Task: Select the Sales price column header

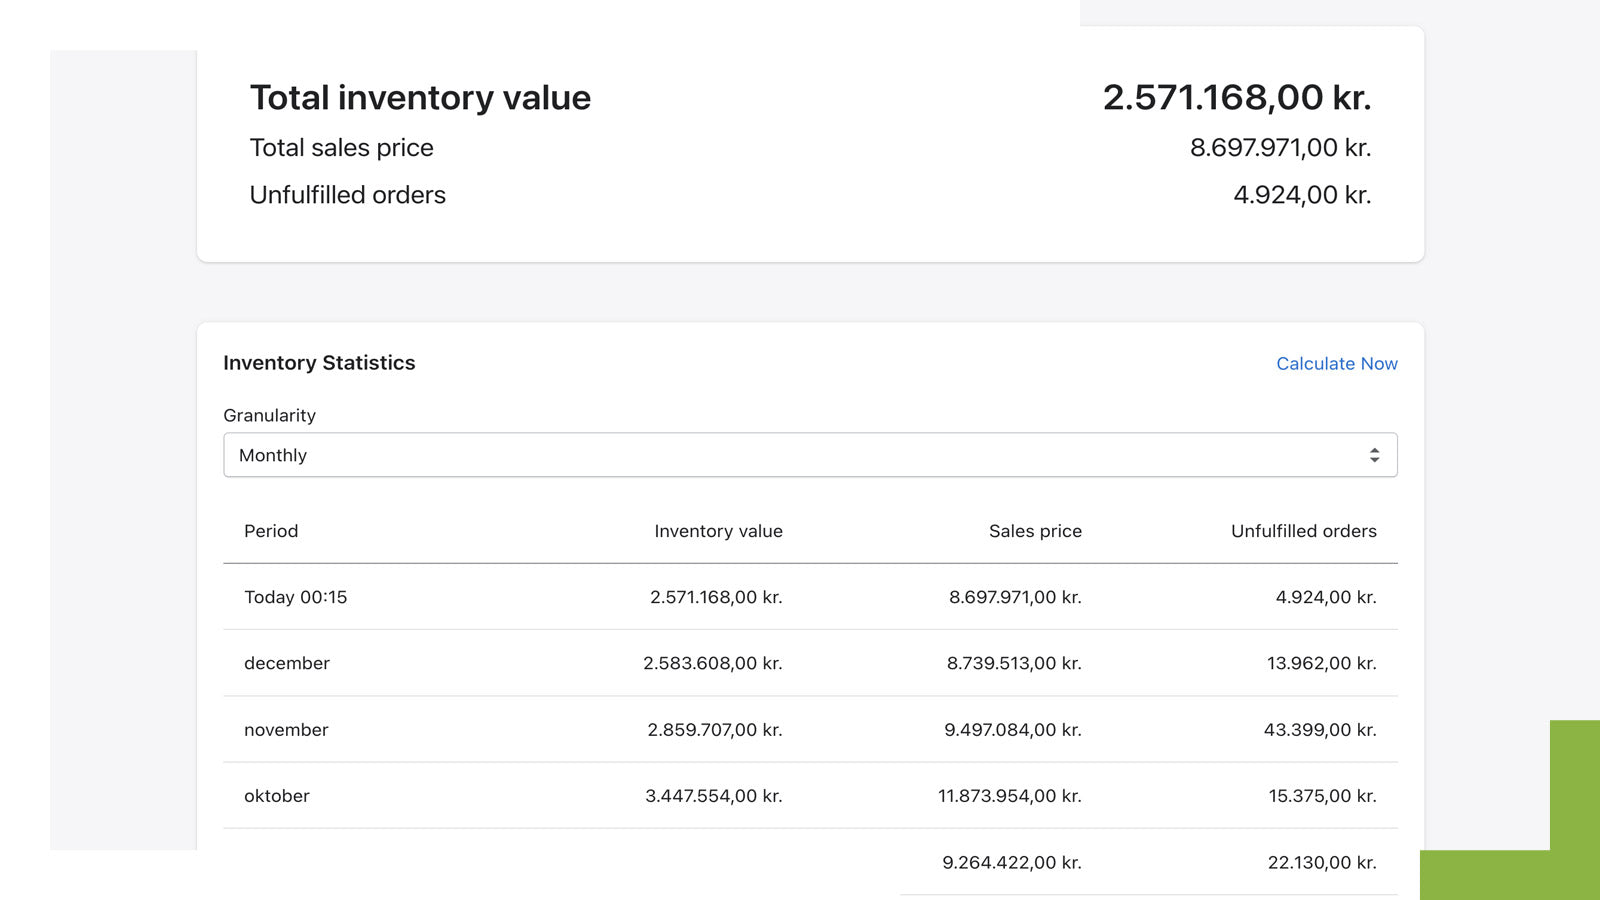Action: pyautogui.click(x=1035, y=531)
